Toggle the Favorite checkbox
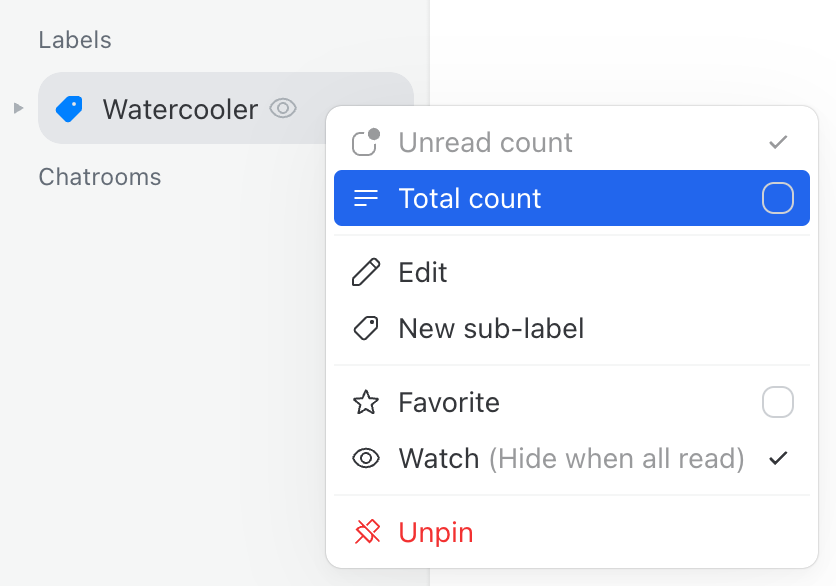 (777, 402)
